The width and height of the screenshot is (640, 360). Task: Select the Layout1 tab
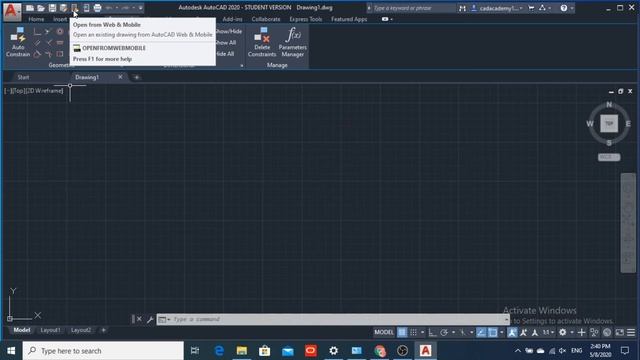[x=50, y=330]
